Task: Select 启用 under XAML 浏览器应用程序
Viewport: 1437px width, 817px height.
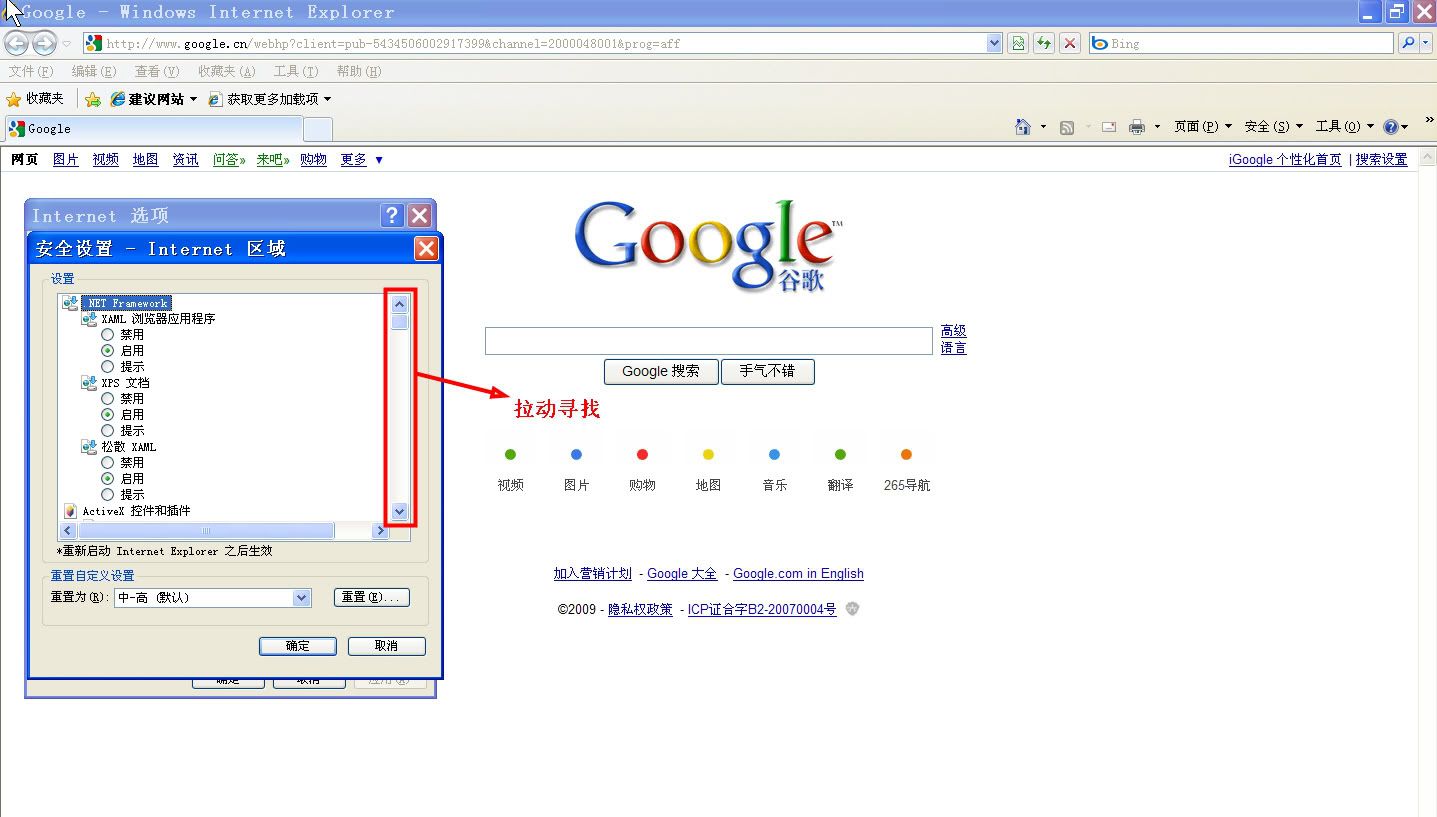Action: [107, 350]
